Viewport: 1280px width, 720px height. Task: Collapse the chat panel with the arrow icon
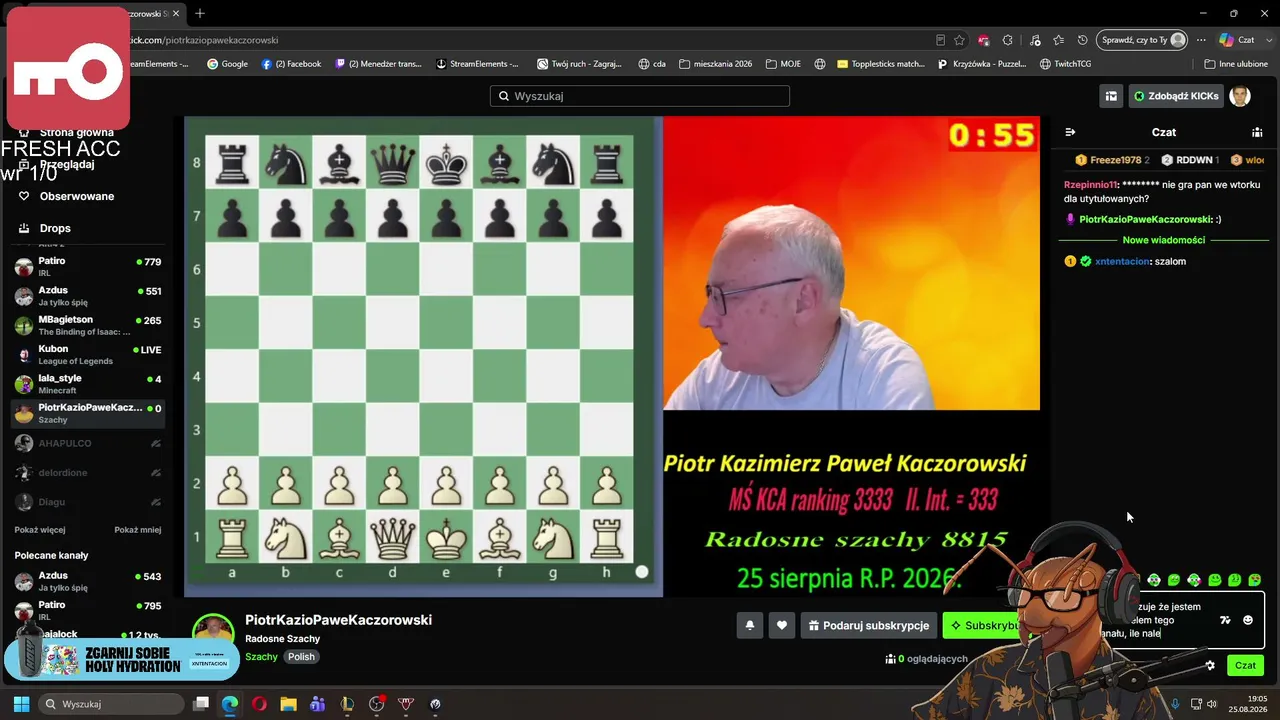tap(1070, 132)
